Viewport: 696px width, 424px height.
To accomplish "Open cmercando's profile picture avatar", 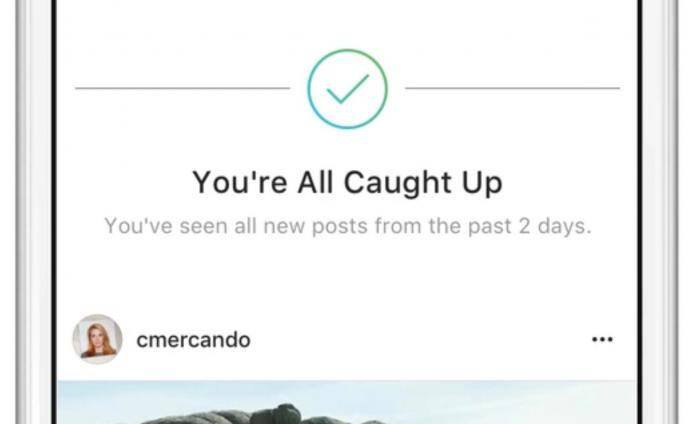I will [98, 339].
